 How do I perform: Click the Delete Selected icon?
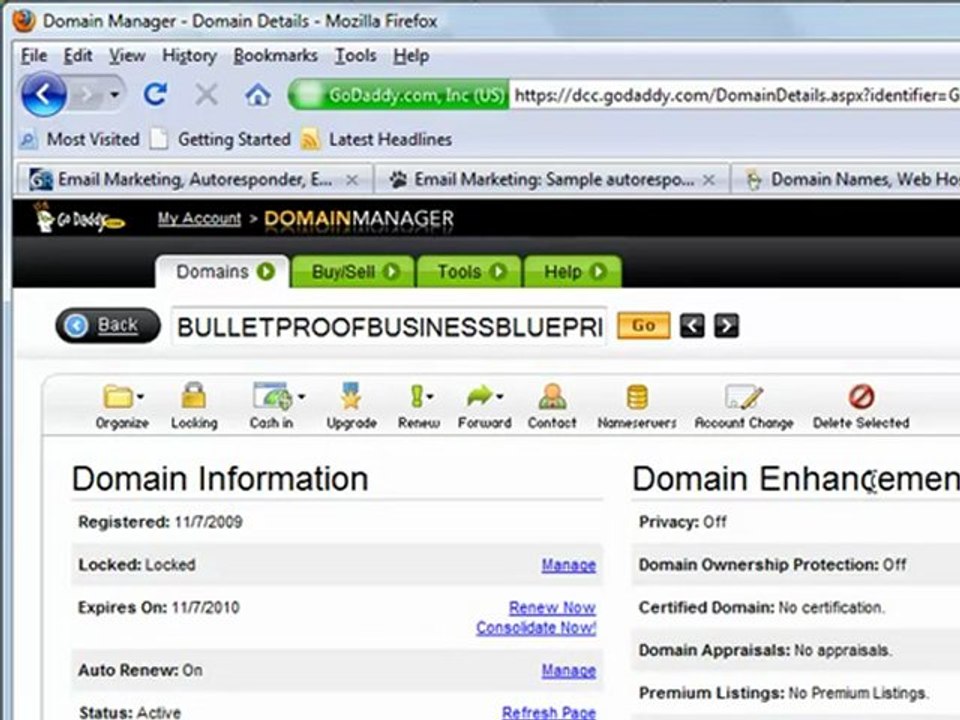click(861, 397)
